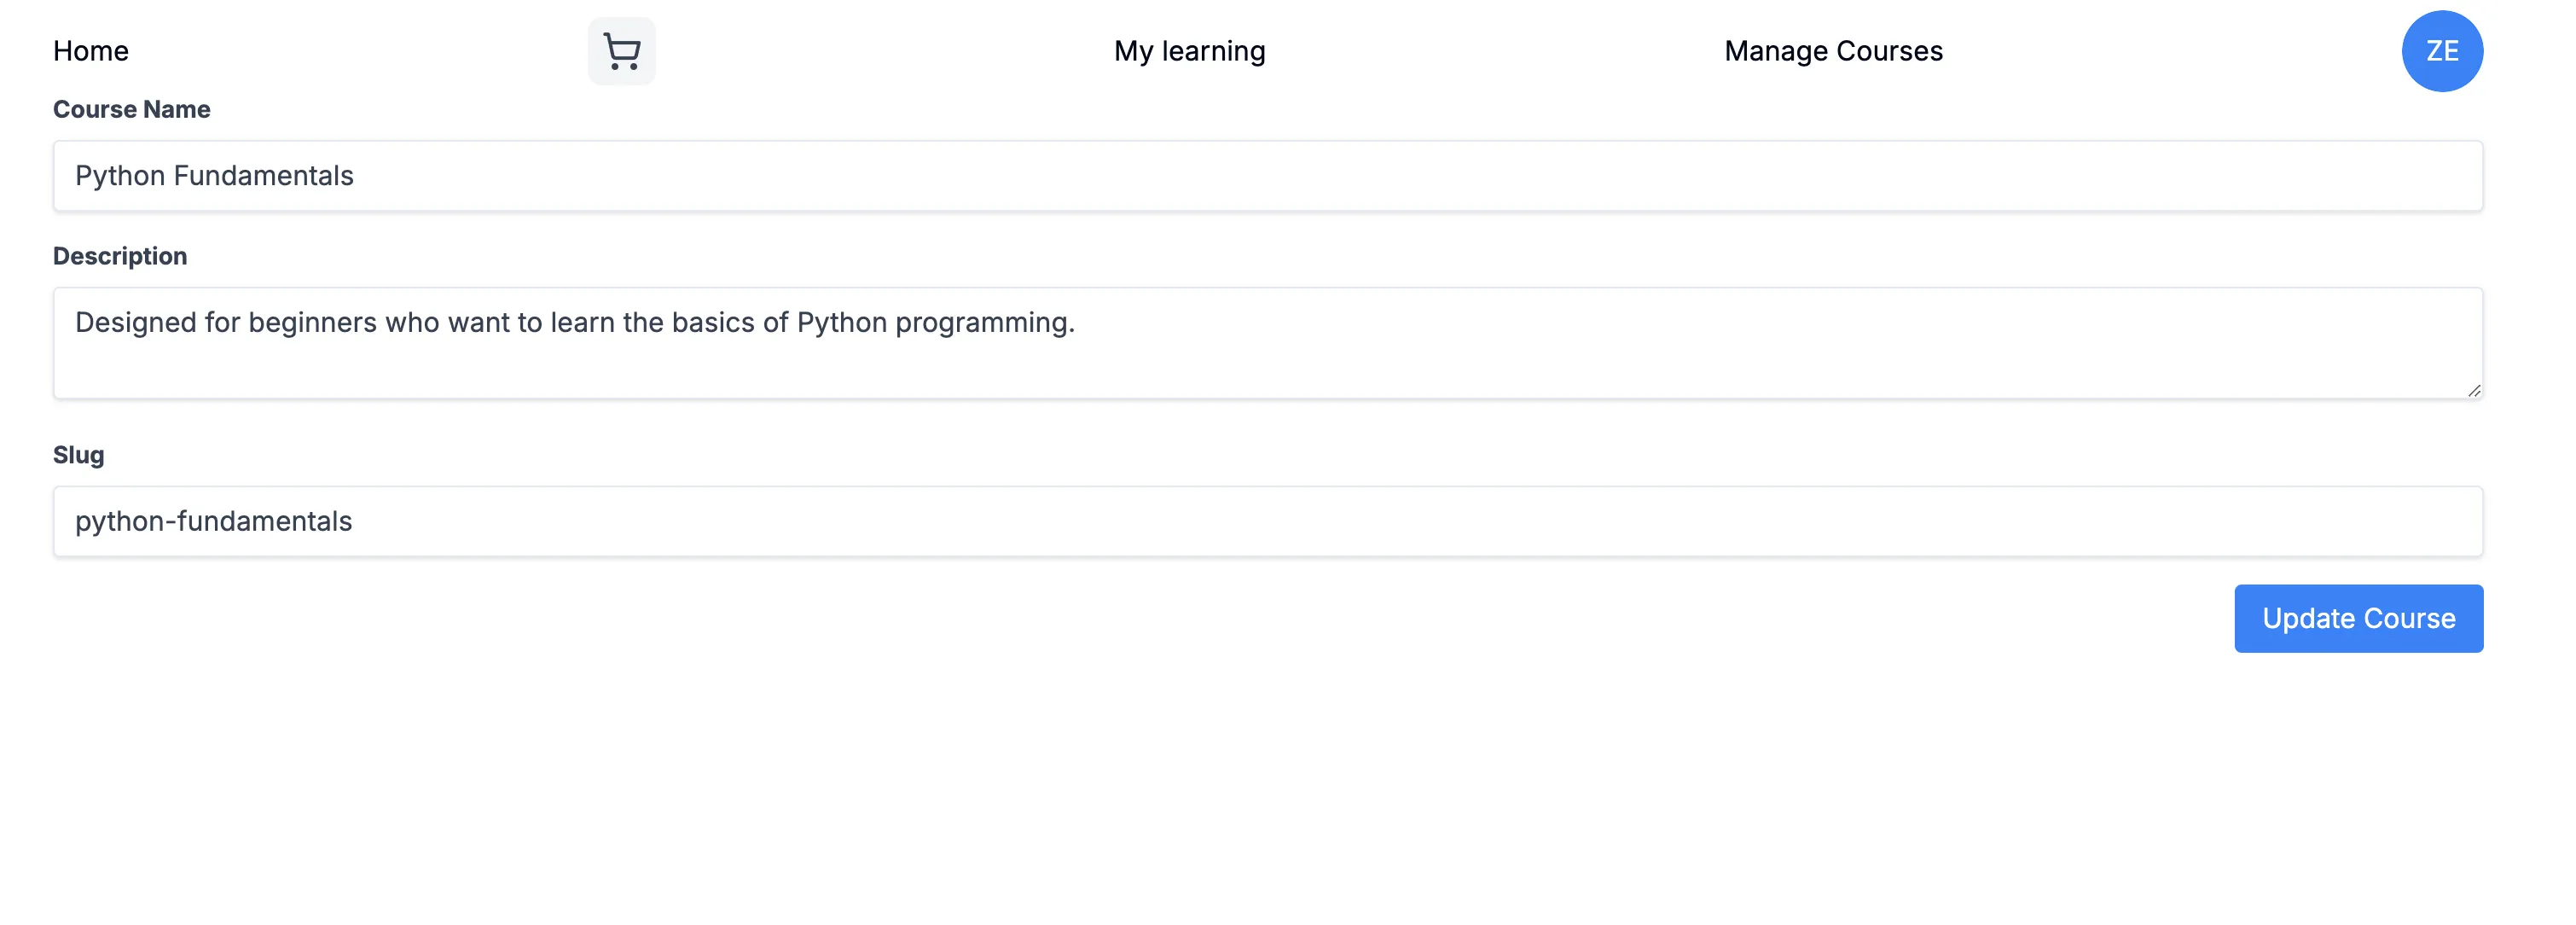The height and width of the screenshot is (925, 2576).
Task: Click the Home navigation link
Action: (x=90, y=50)
